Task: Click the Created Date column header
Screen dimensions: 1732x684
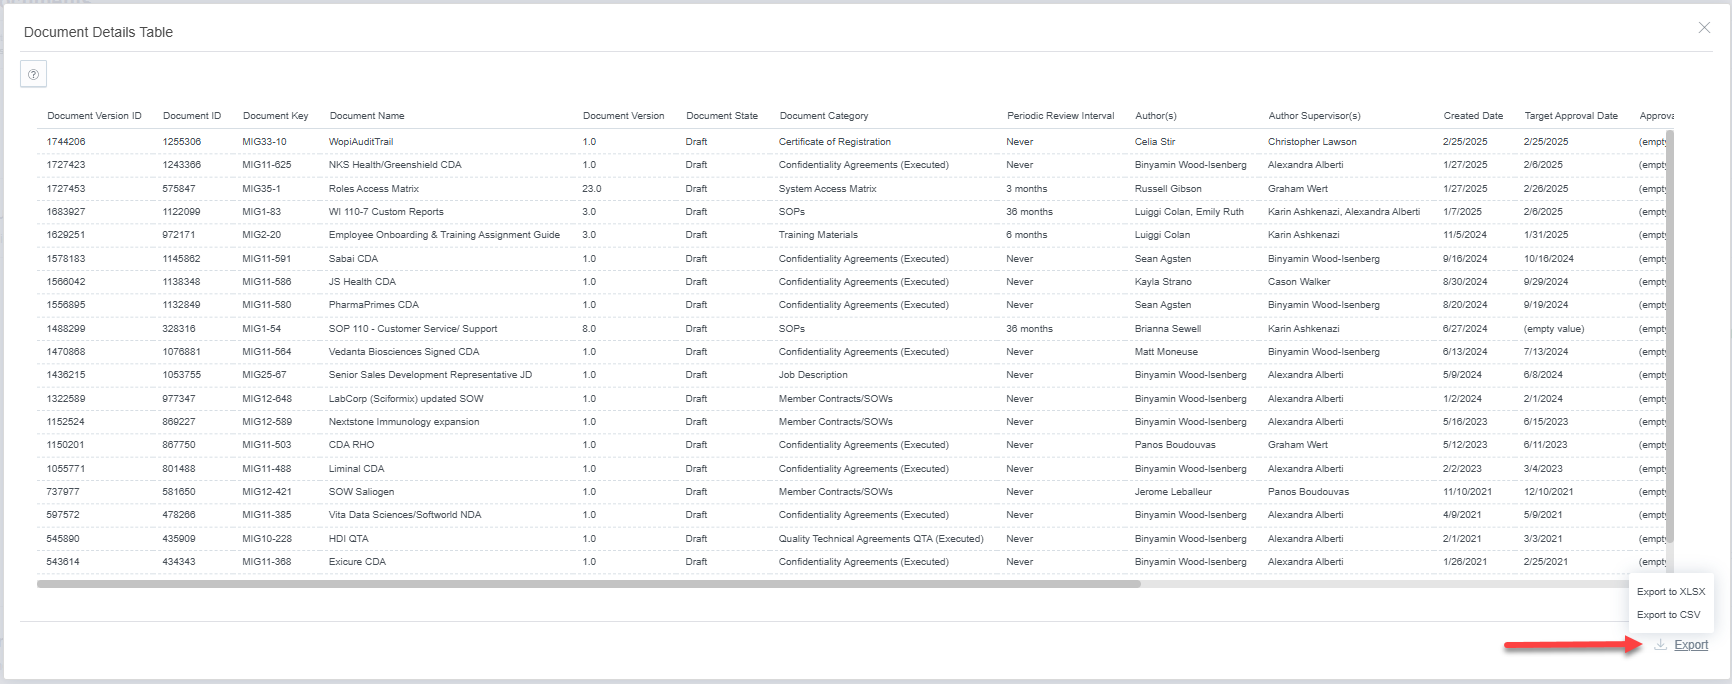Action: coord(1473,116)
